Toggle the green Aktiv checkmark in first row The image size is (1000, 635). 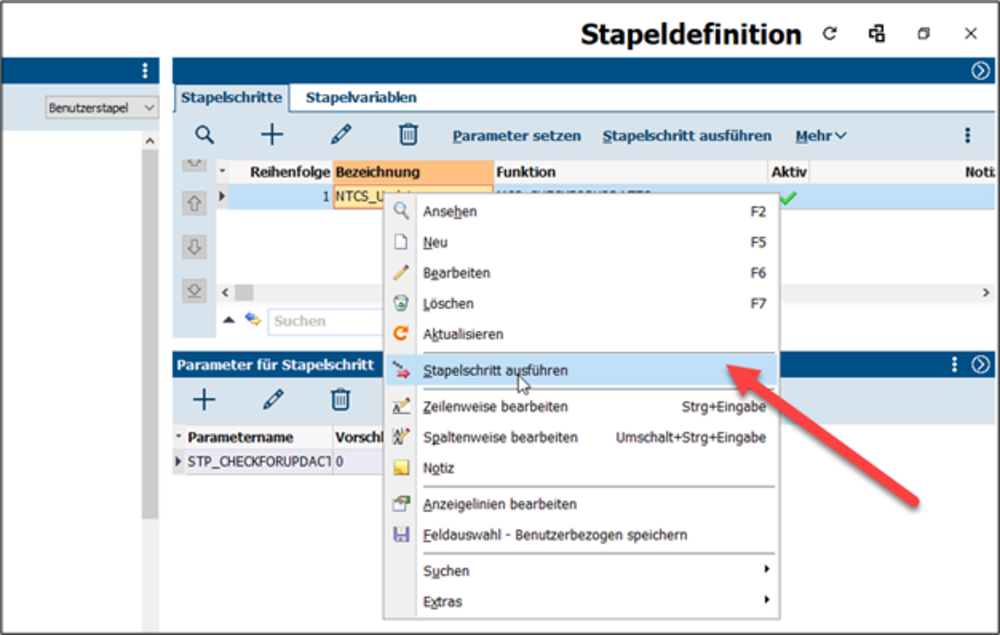788,198
